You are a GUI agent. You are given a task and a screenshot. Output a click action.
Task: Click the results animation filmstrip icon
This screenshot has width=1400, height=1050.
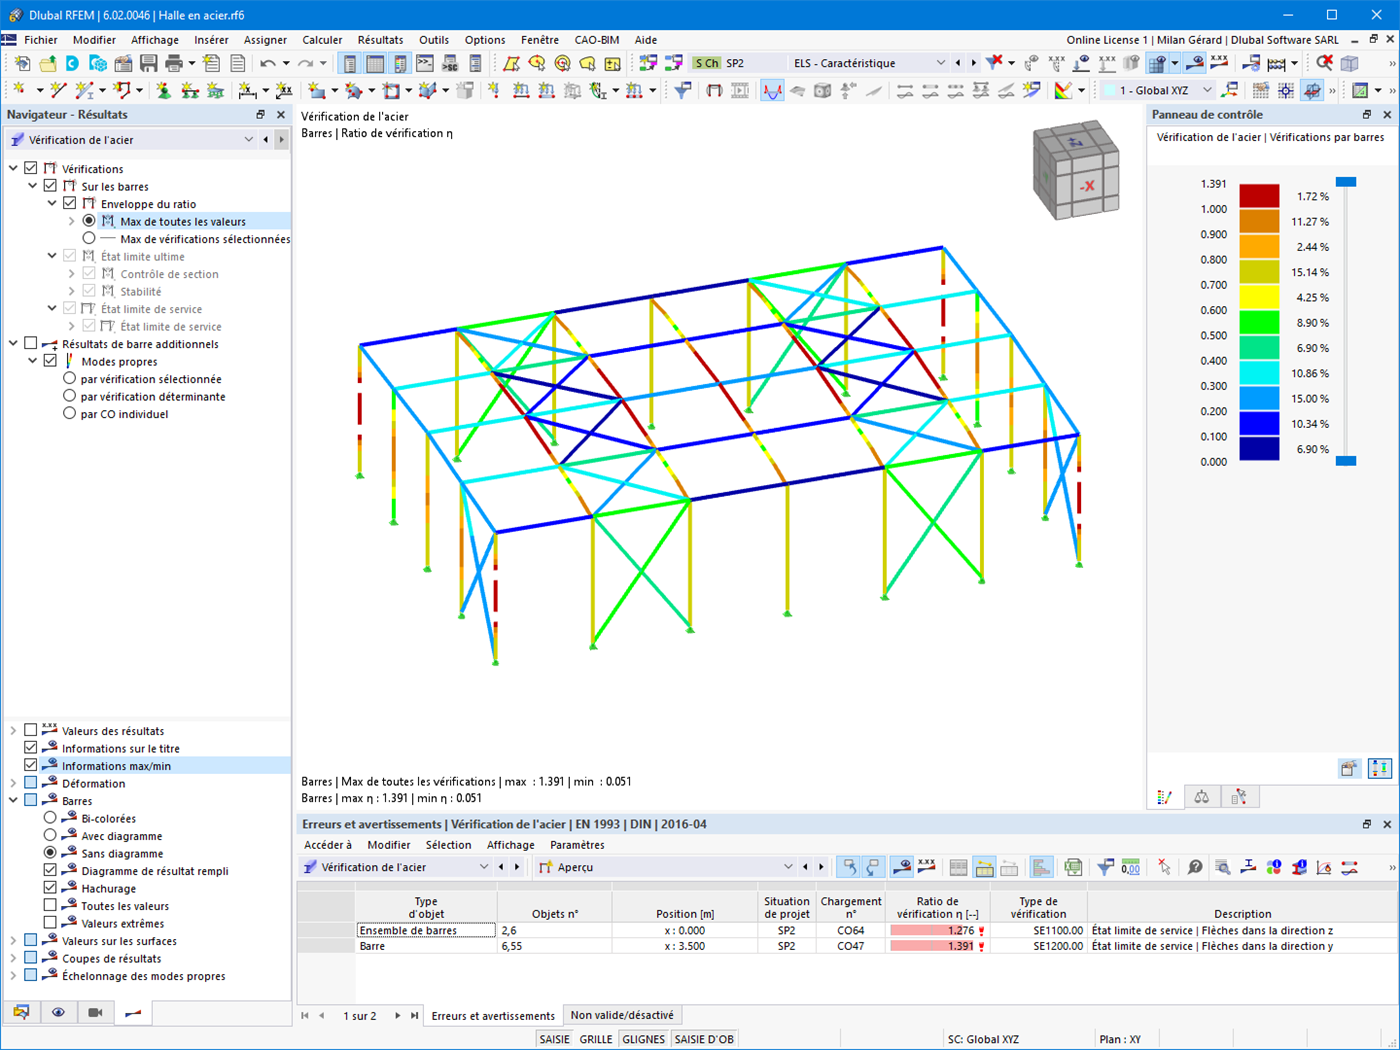coord(740,90)
